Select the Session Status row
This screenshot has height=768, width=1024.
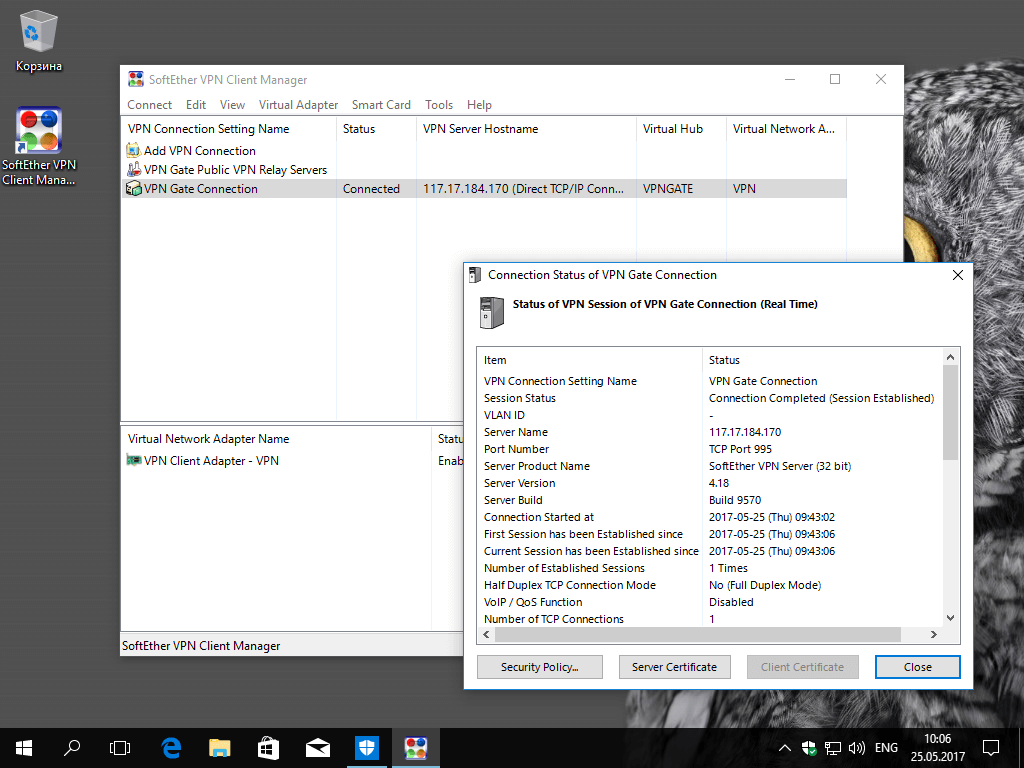710,398
